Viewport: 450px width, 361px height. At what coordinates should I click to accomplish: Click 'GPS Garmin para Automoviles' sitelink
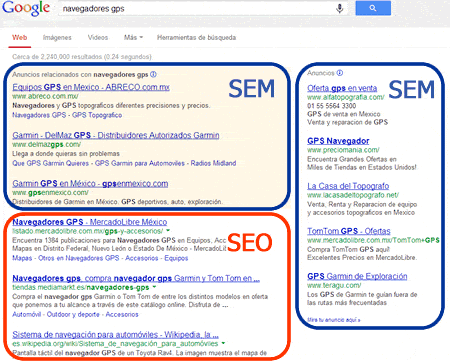coord(140,163)
